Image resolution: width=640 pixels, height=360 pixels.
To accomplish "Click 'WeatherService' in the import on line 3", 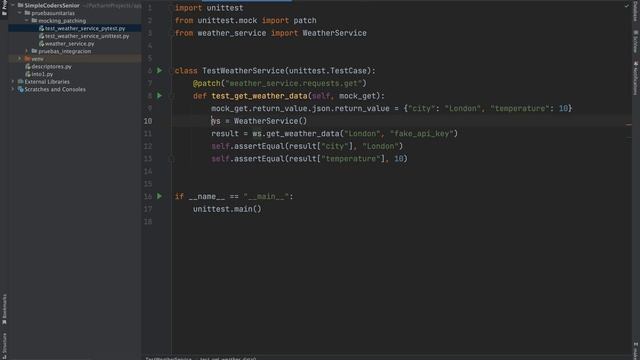I will (334, 33).
